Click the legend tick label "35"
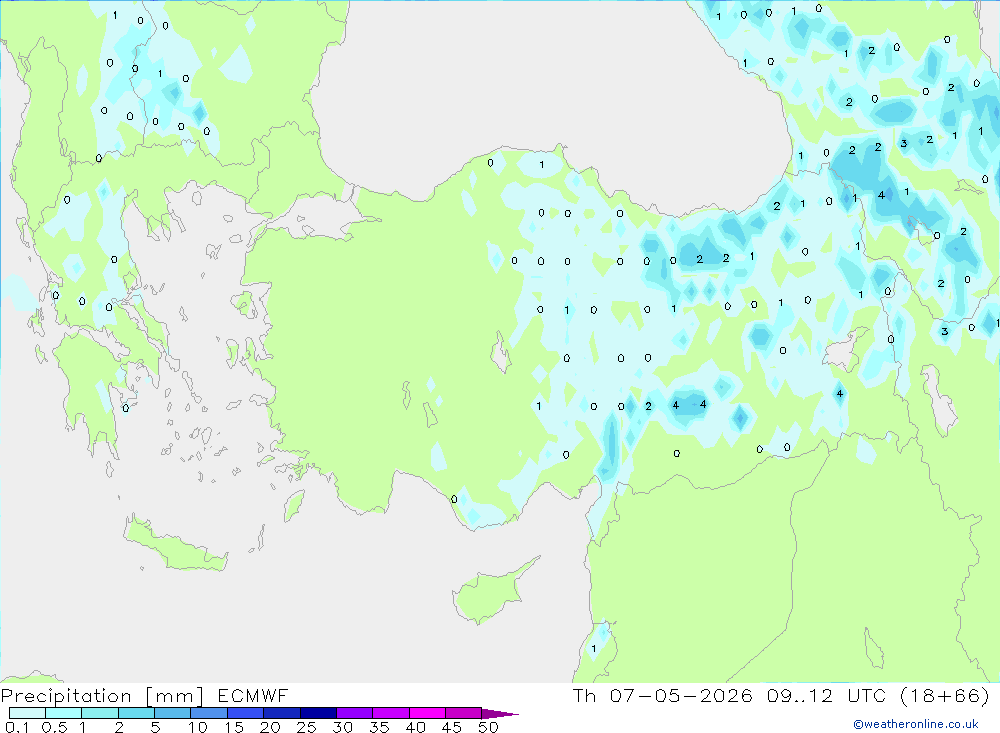Image resolution: width=1000 pixels, height=733 pixels. (379, 727)
